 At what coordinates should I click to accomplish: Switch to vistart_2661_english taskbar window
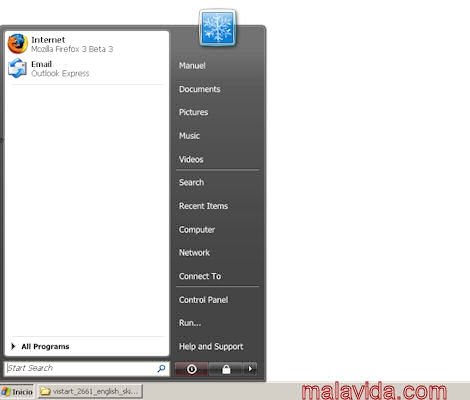(x=90, y=391)
